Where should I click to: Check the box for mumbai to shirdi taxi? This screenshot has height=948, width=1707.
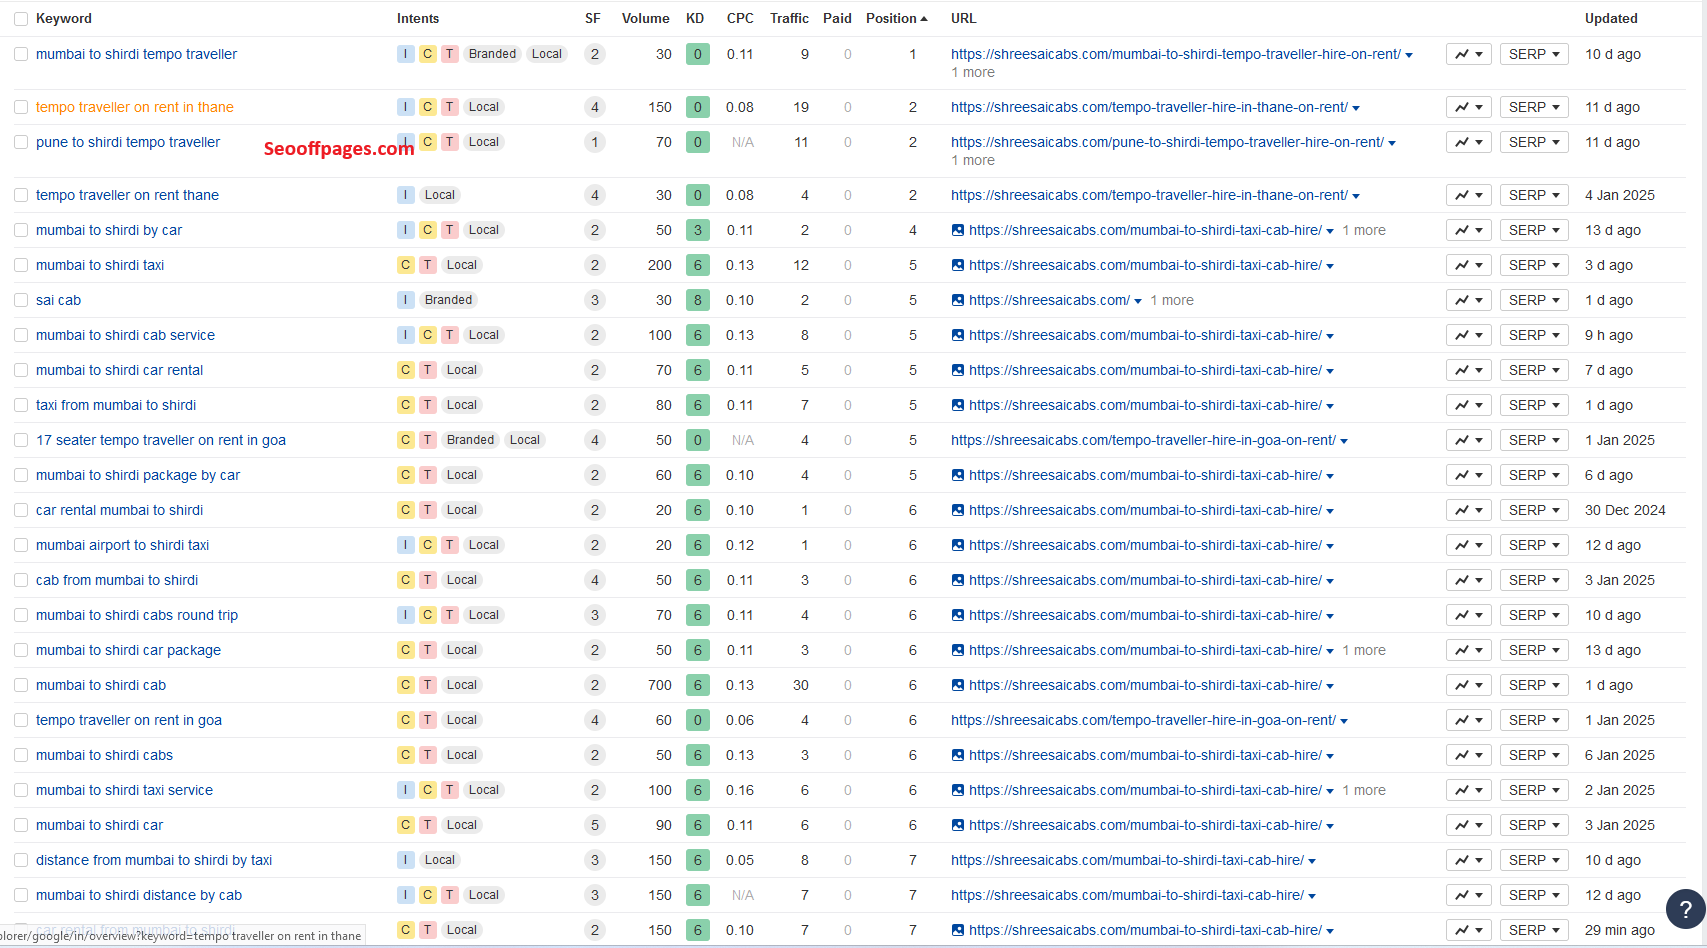(21, 265)
